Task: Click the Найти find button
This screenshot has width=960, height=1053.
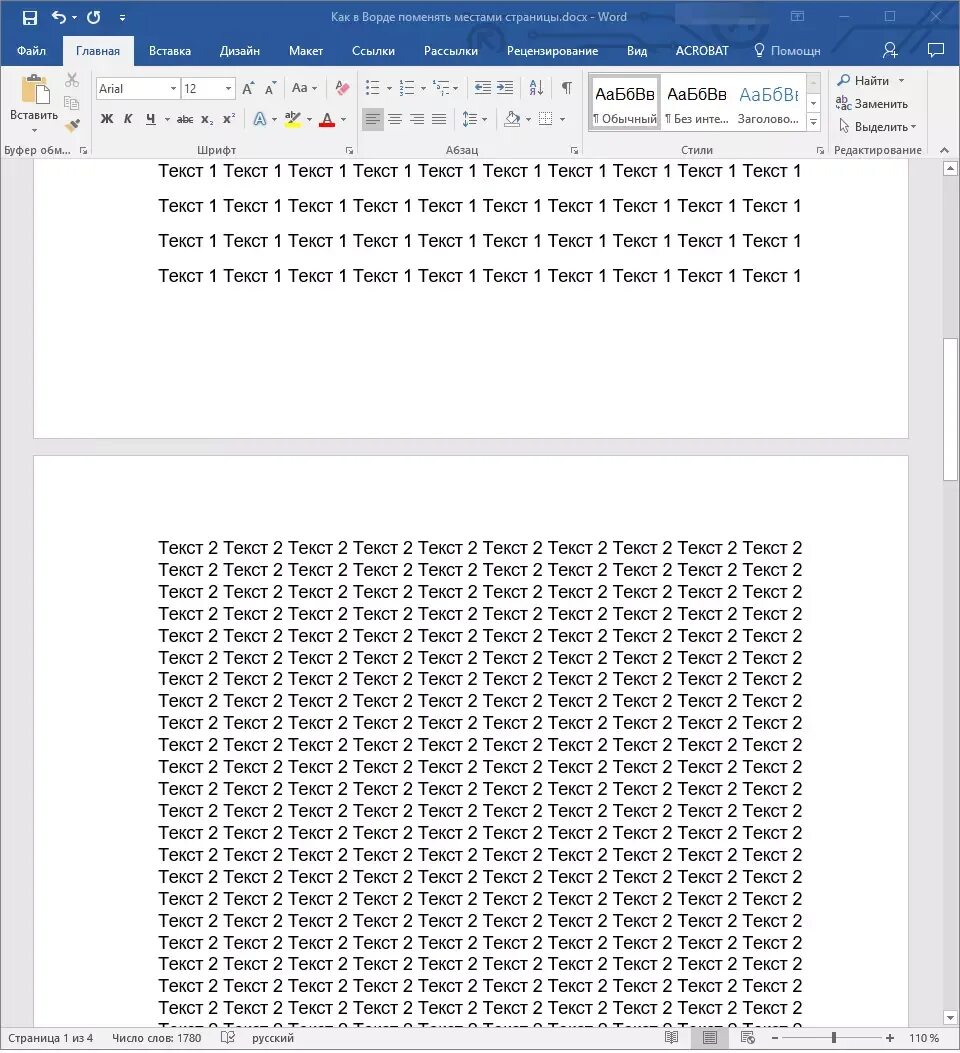Action: click(863, 81)
